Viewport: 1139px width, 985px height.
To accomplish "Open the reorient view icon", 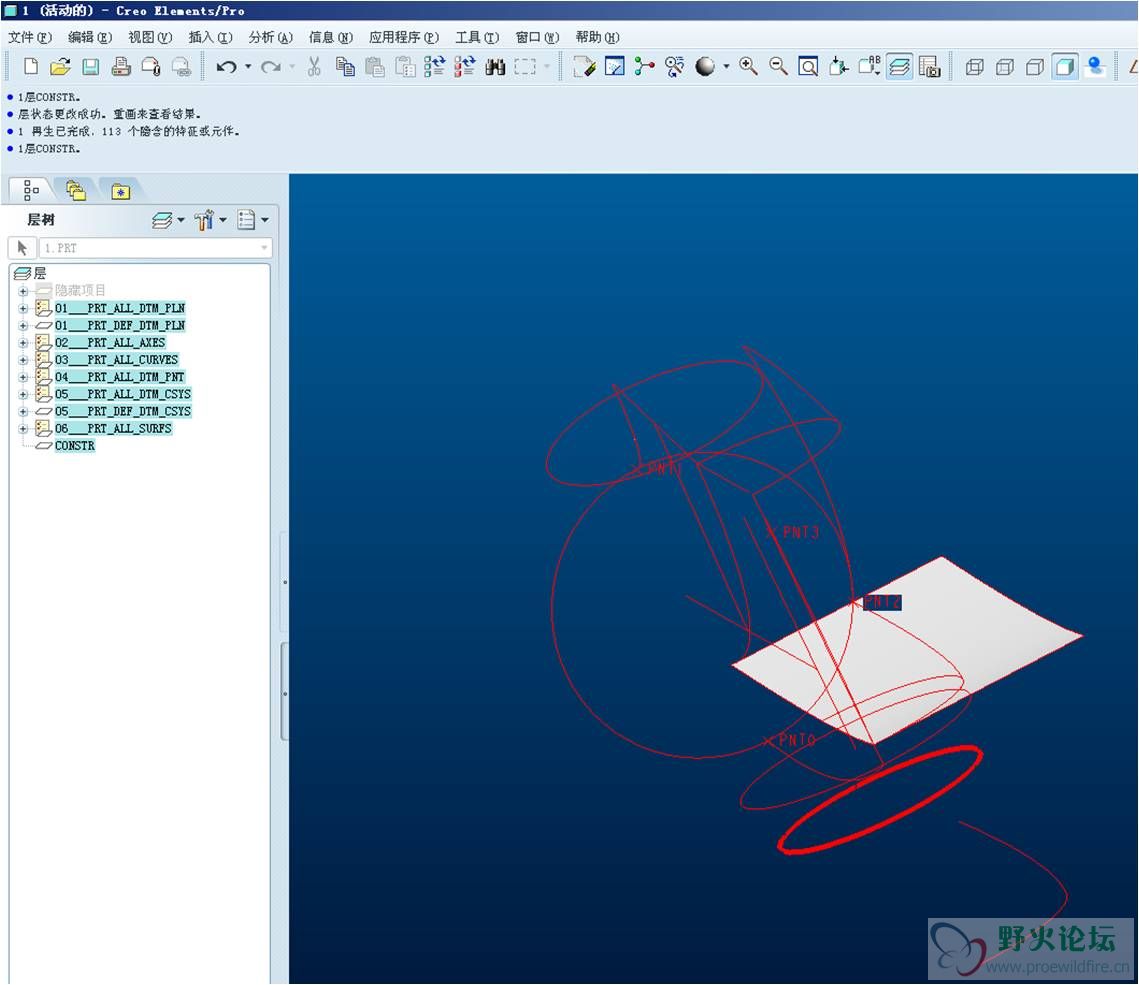I will [x=838, y=67].
